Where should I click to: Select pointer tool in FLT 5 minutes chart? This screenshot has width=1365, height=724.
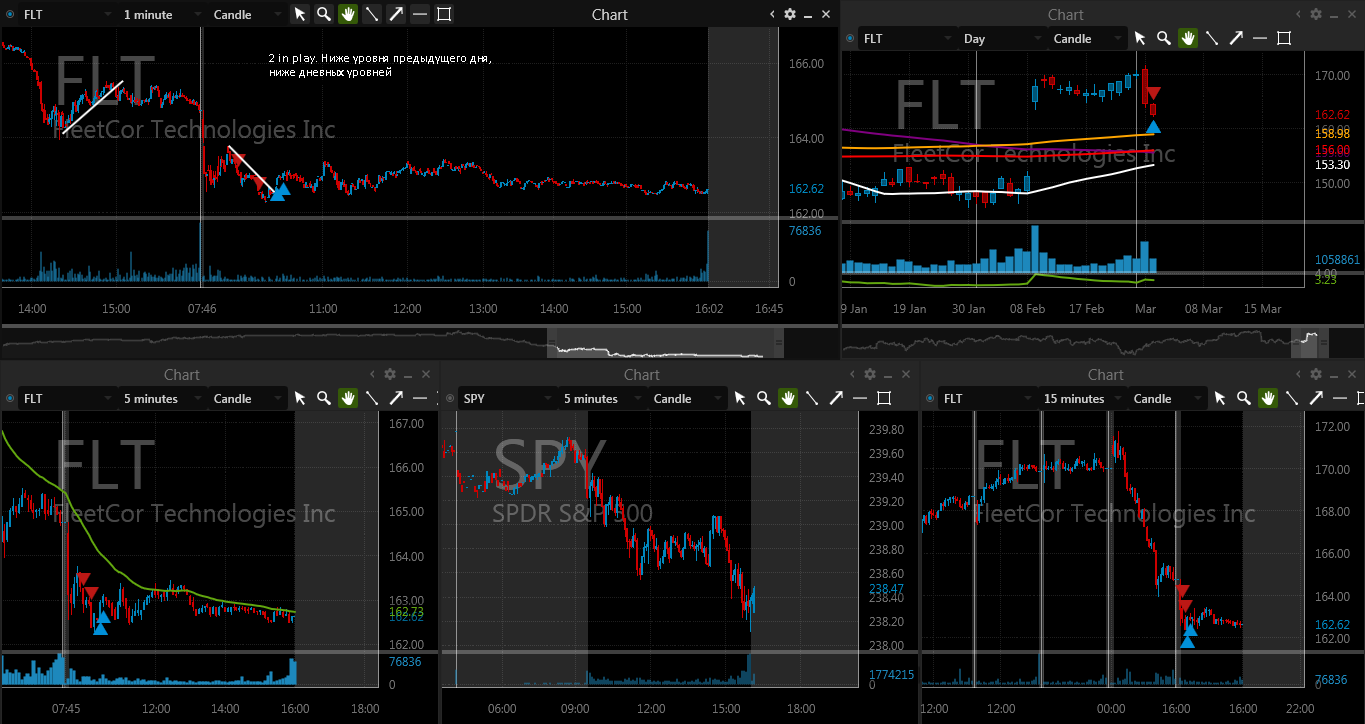click(300, 398)
